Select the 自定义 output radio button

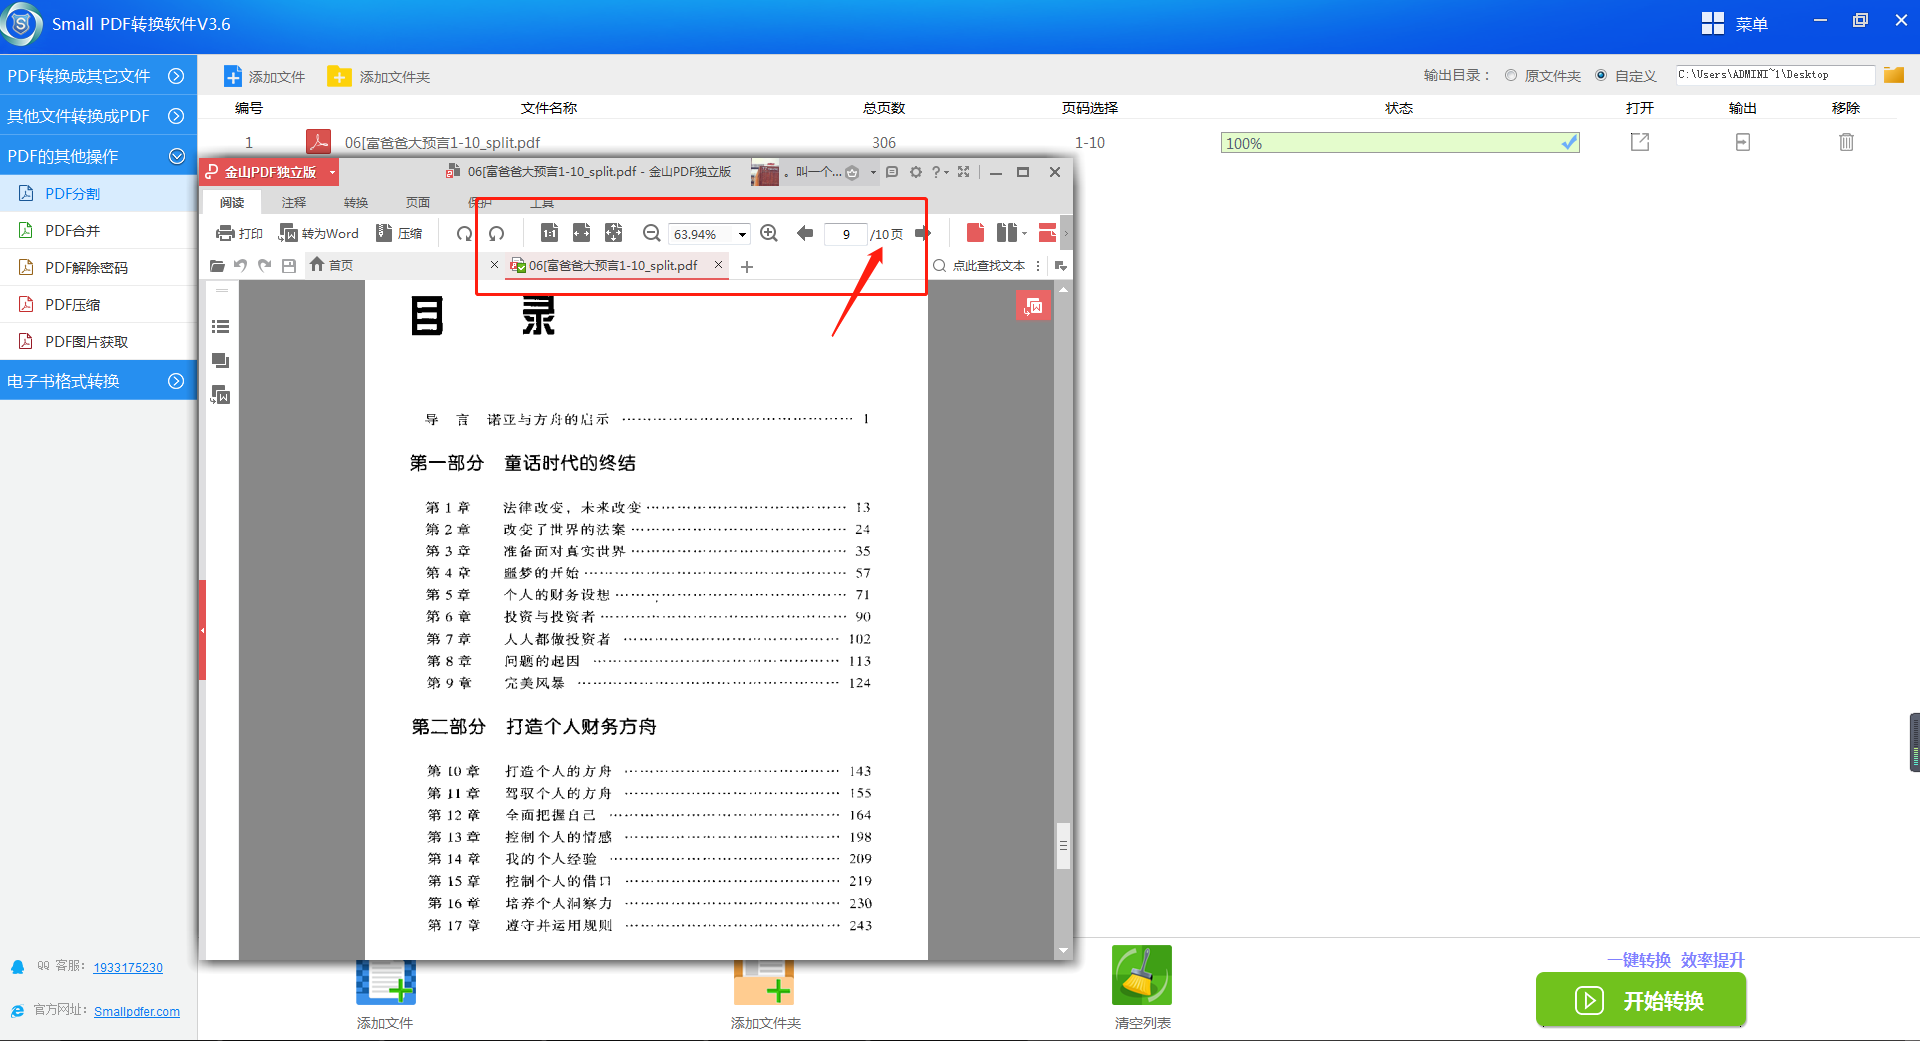click(x=1601, y=75)
